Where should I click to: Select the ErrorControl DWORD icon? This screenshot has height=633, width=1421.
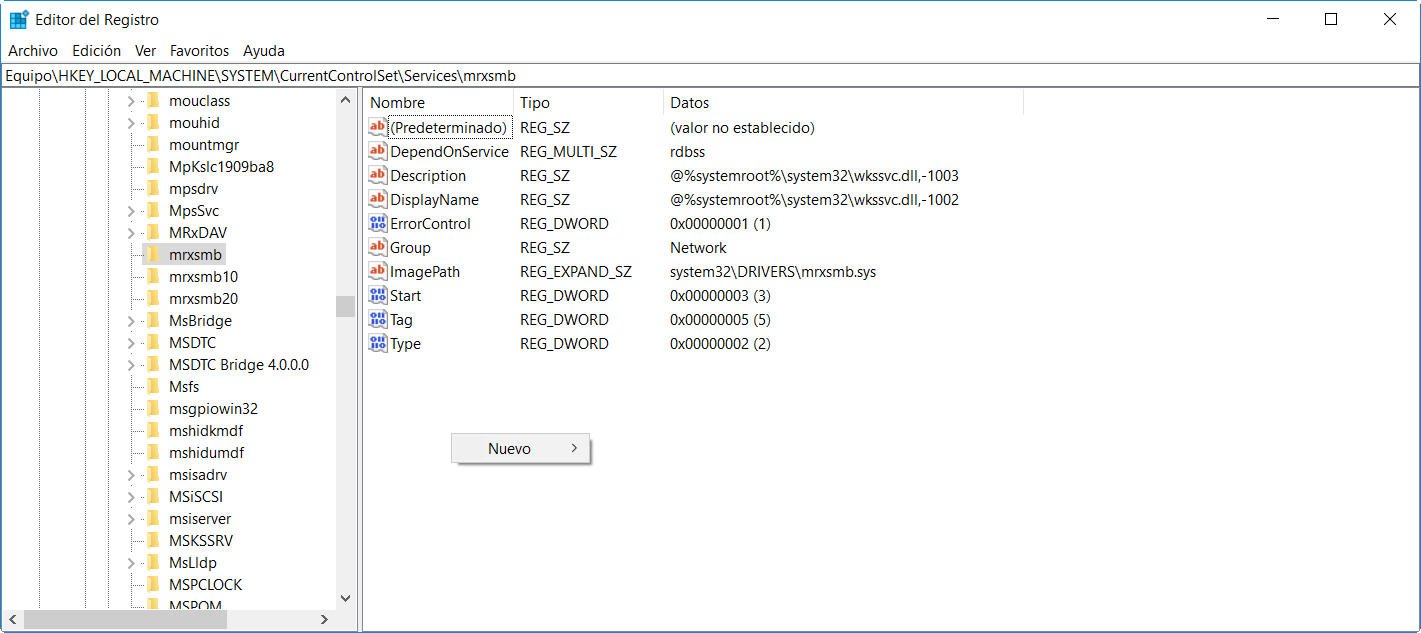378,224
